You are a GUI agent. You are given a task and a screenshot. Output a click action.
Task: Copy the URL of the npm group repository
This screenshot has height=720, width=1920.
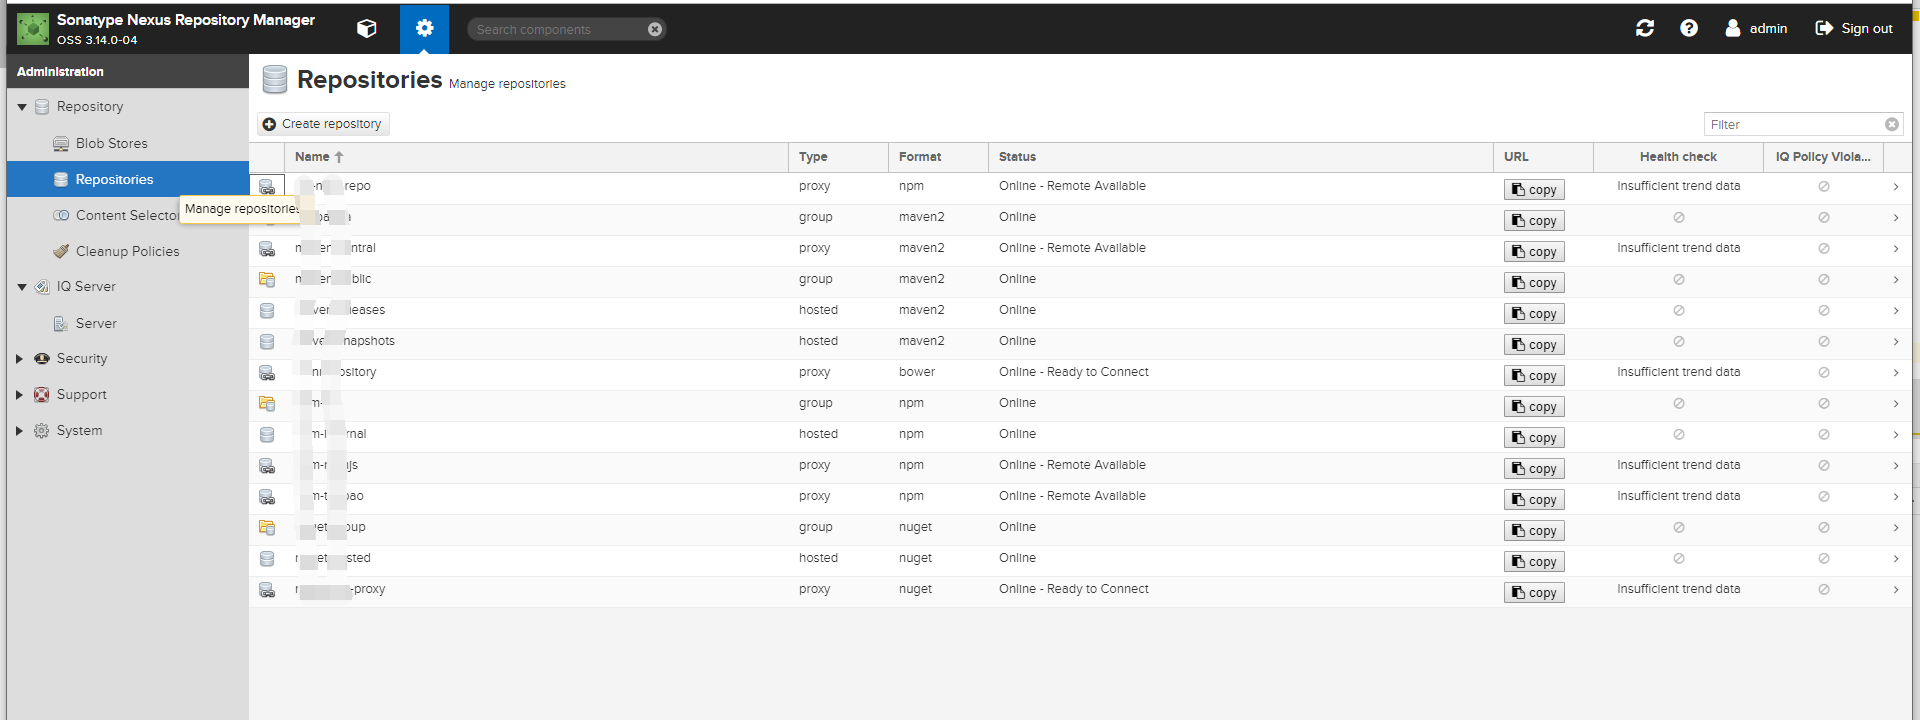click(1534, 407)
